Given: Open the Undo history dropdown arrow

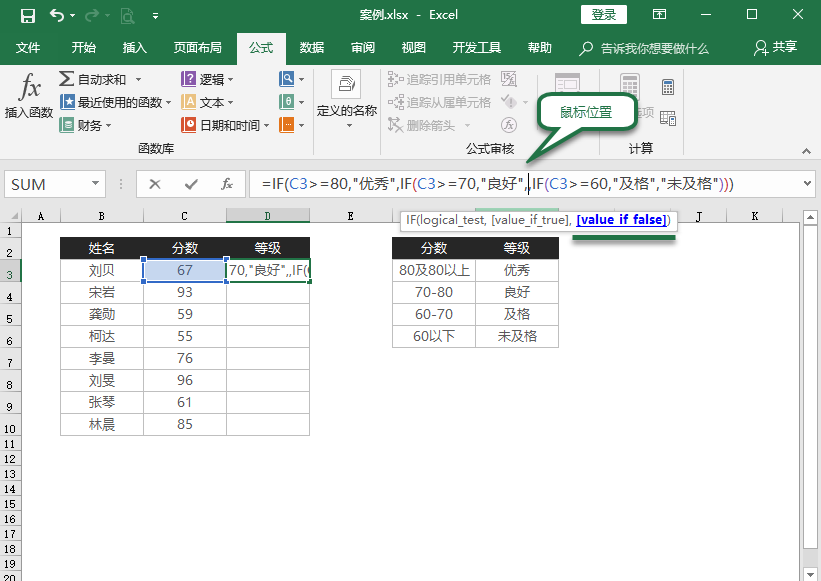Looking at the screenshot, I should (72, 16).
